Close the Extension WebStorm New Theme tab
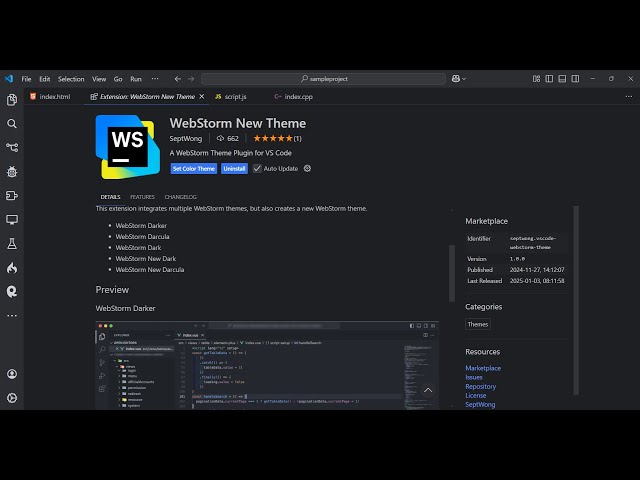Image resolution: width=640 pixels, height=480 pixels. coord(202,96)
